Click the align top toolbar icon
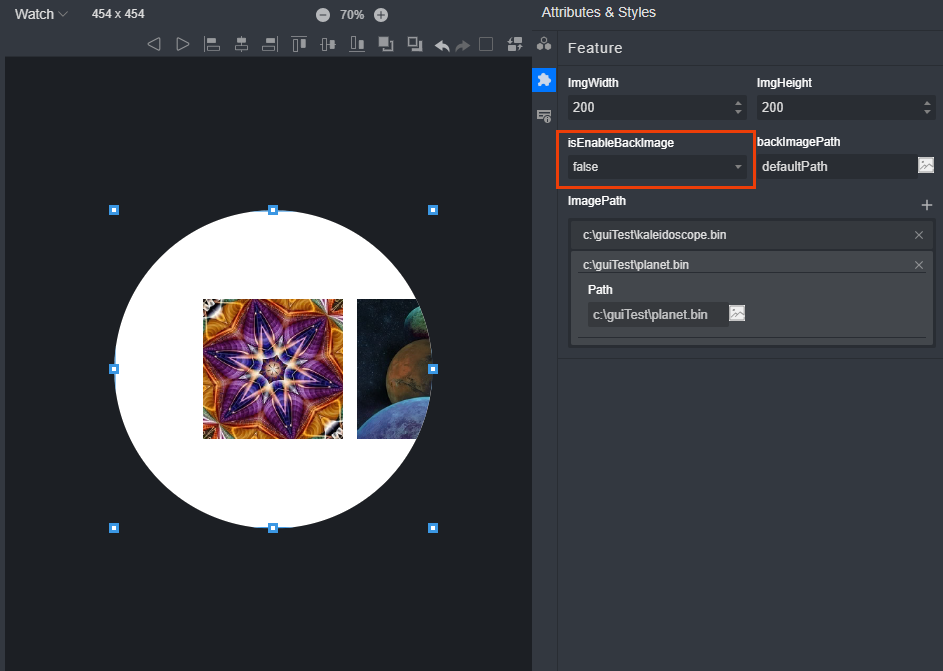This screenshot has height=671, width=943. click(x=299, y=44)
